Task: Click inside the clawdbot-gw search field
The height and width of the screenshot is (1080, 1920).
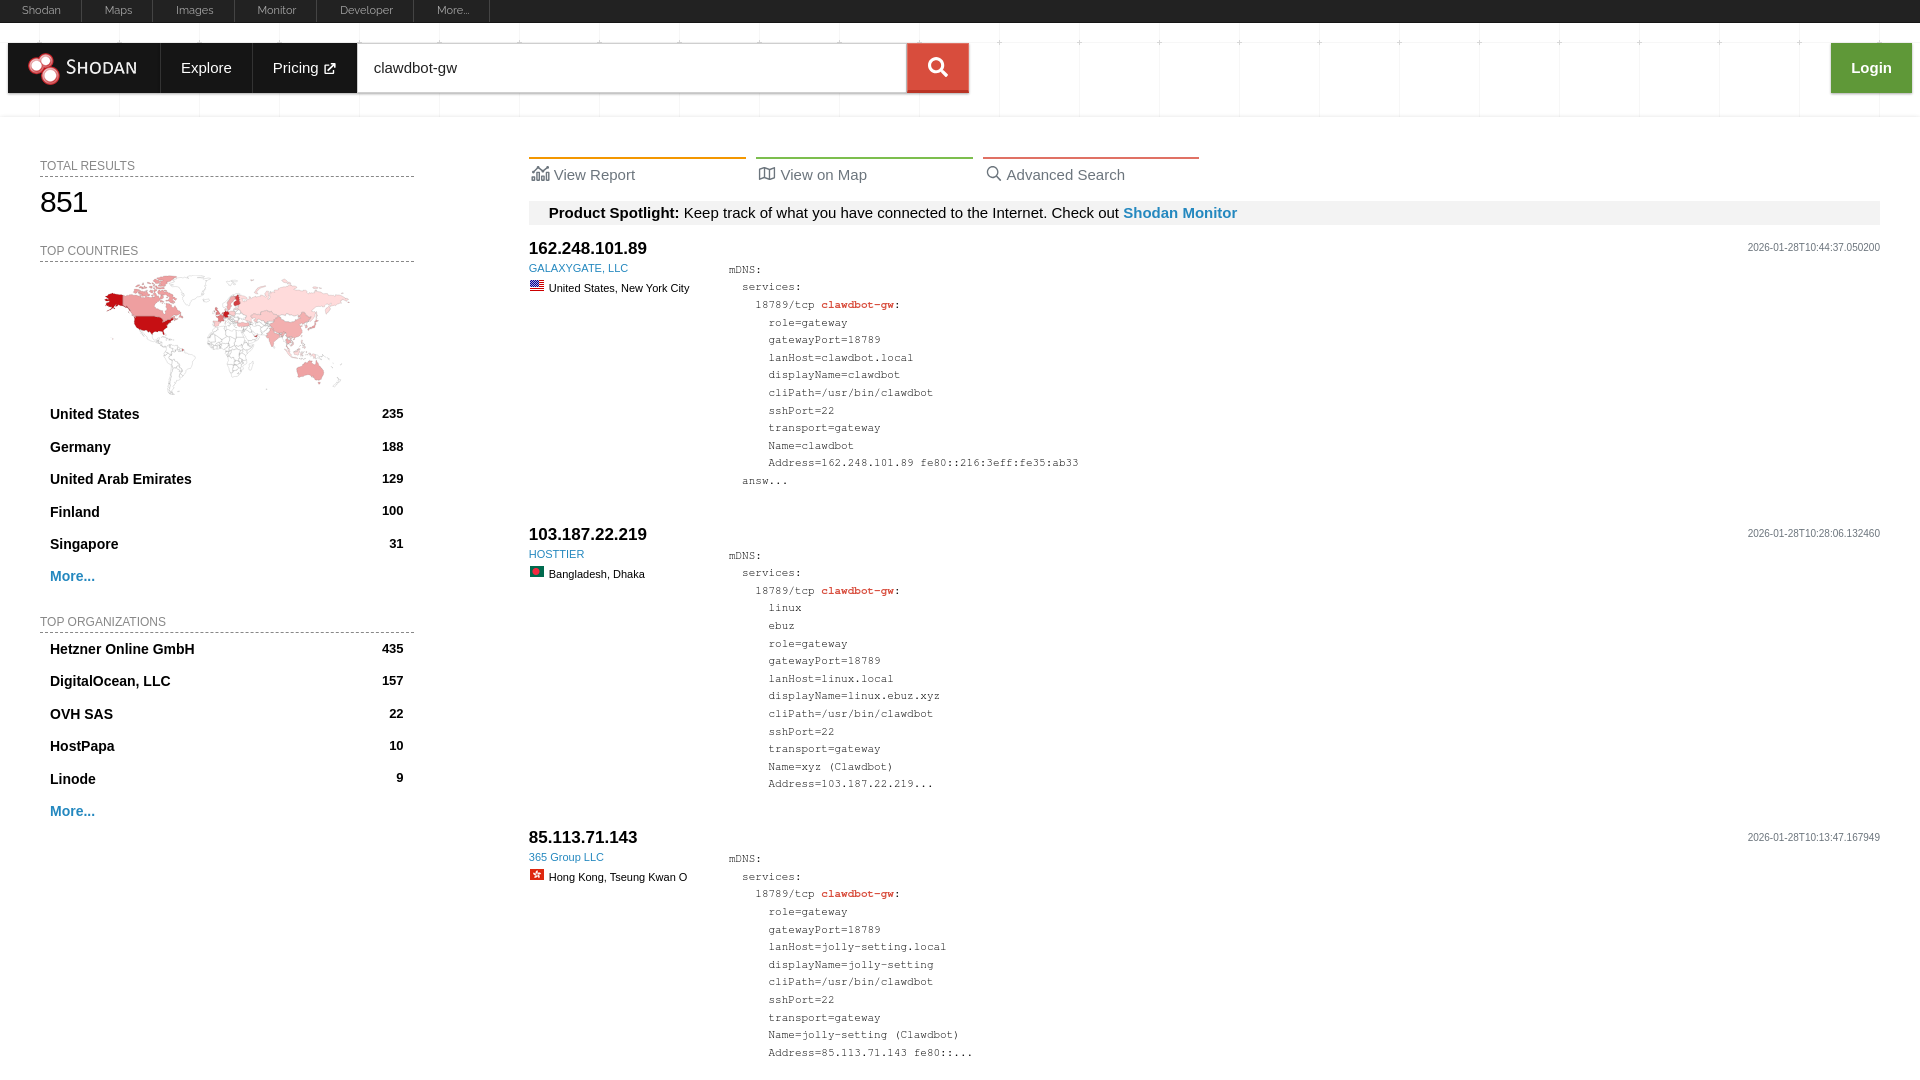Action: (630, 67)
